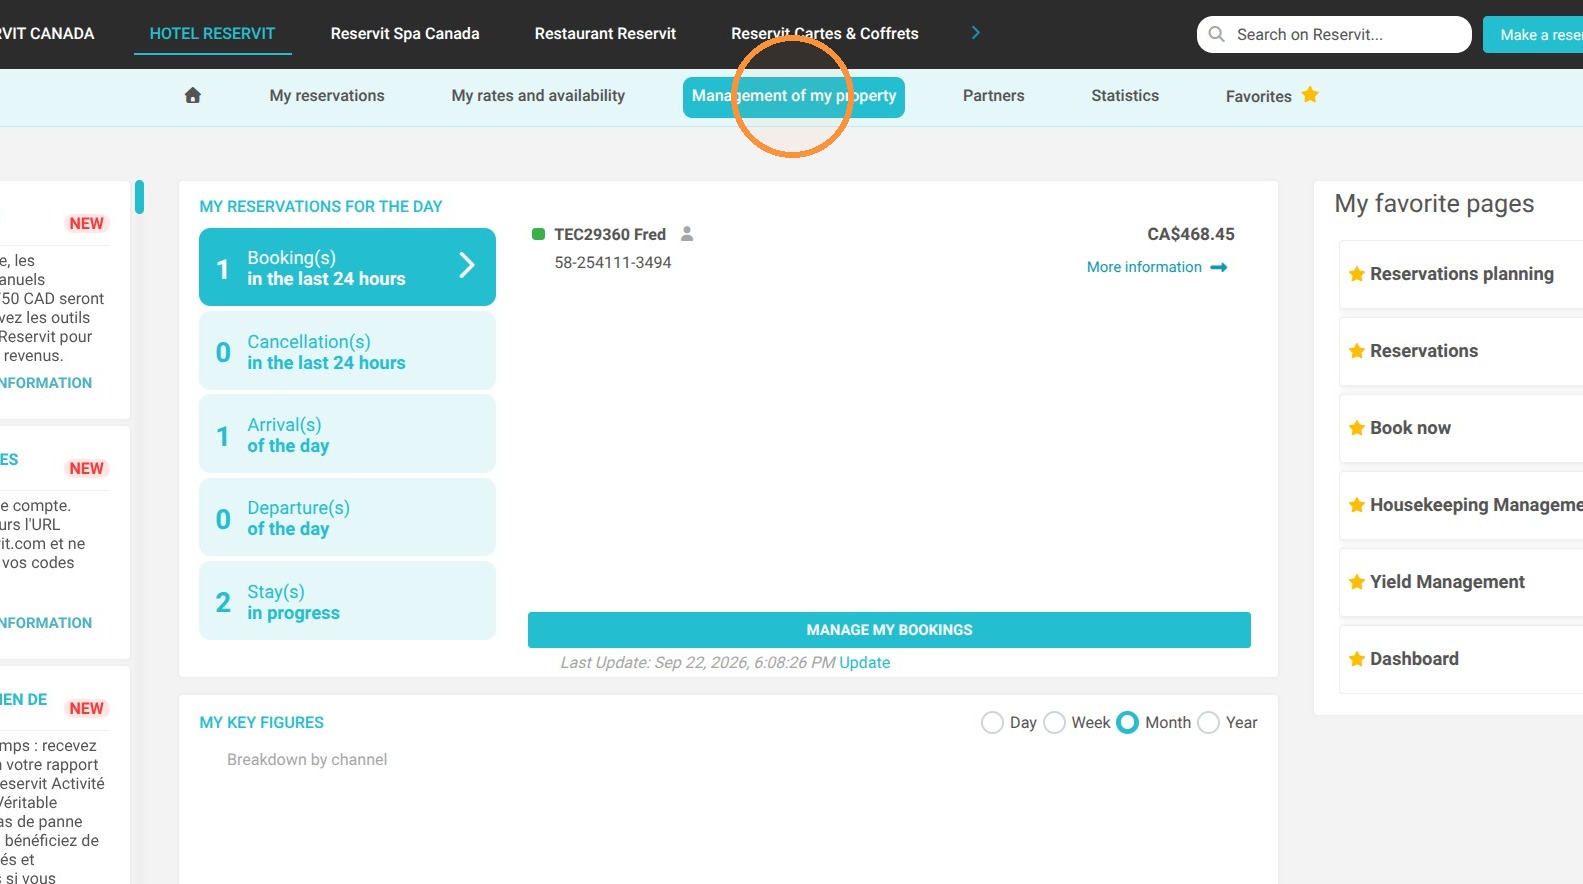Click the Make a reservation button

1533,34
